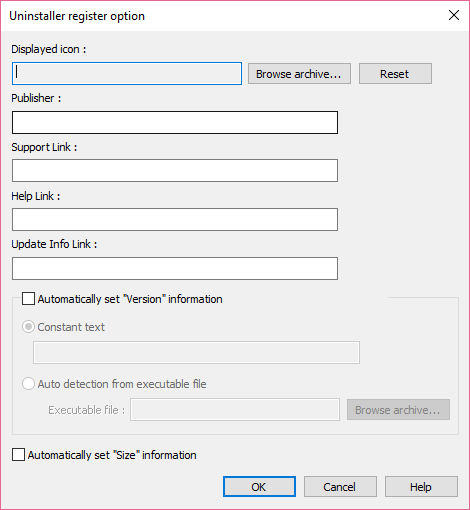
Task: Close the Uninstaller register option window
Action: pos(454,15)
